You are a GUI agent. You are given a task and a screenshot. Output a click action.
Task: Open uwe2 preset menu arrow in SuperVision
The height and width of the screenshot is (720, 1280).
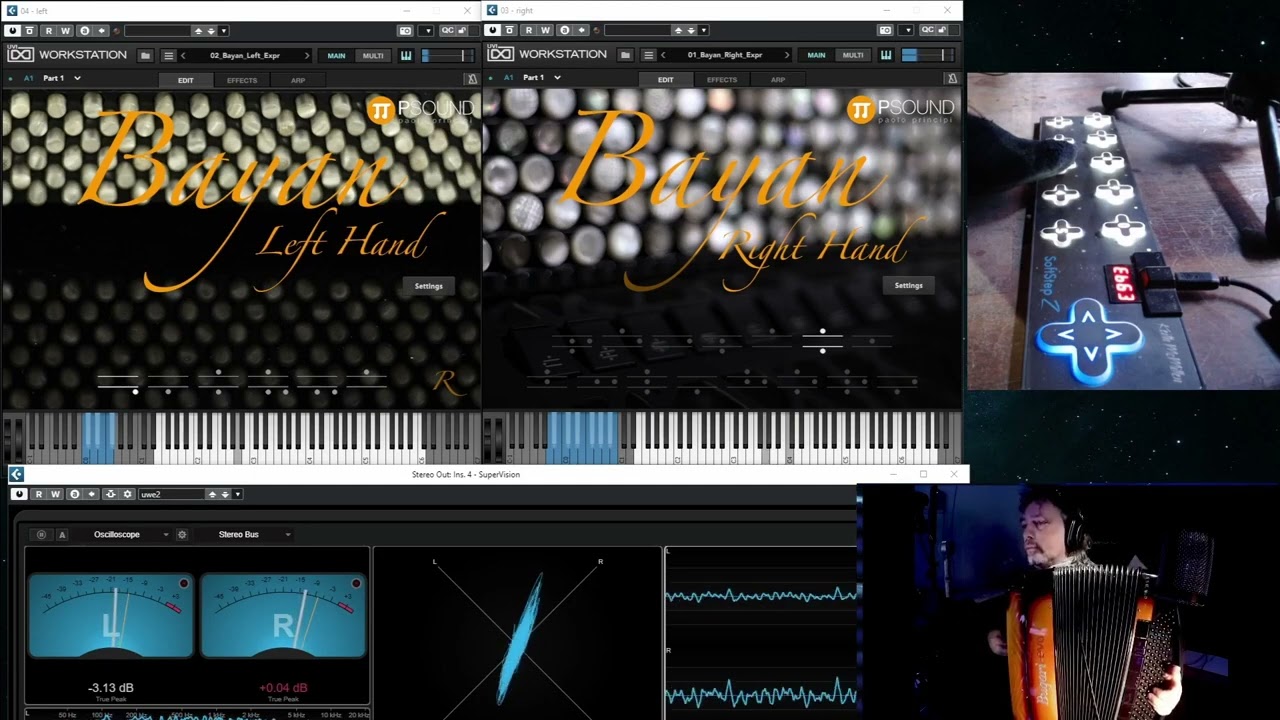tap(237, 494)
